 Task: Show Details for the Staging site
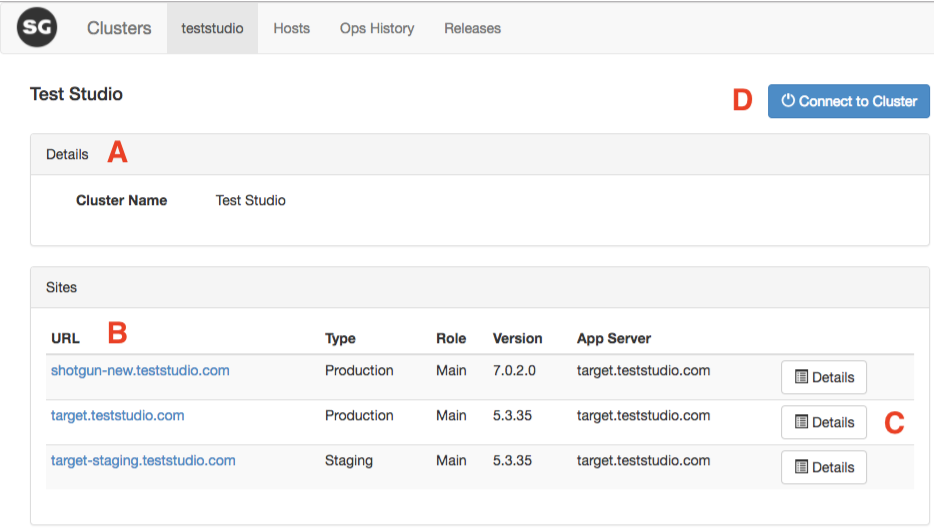click(x=823, y=467)
